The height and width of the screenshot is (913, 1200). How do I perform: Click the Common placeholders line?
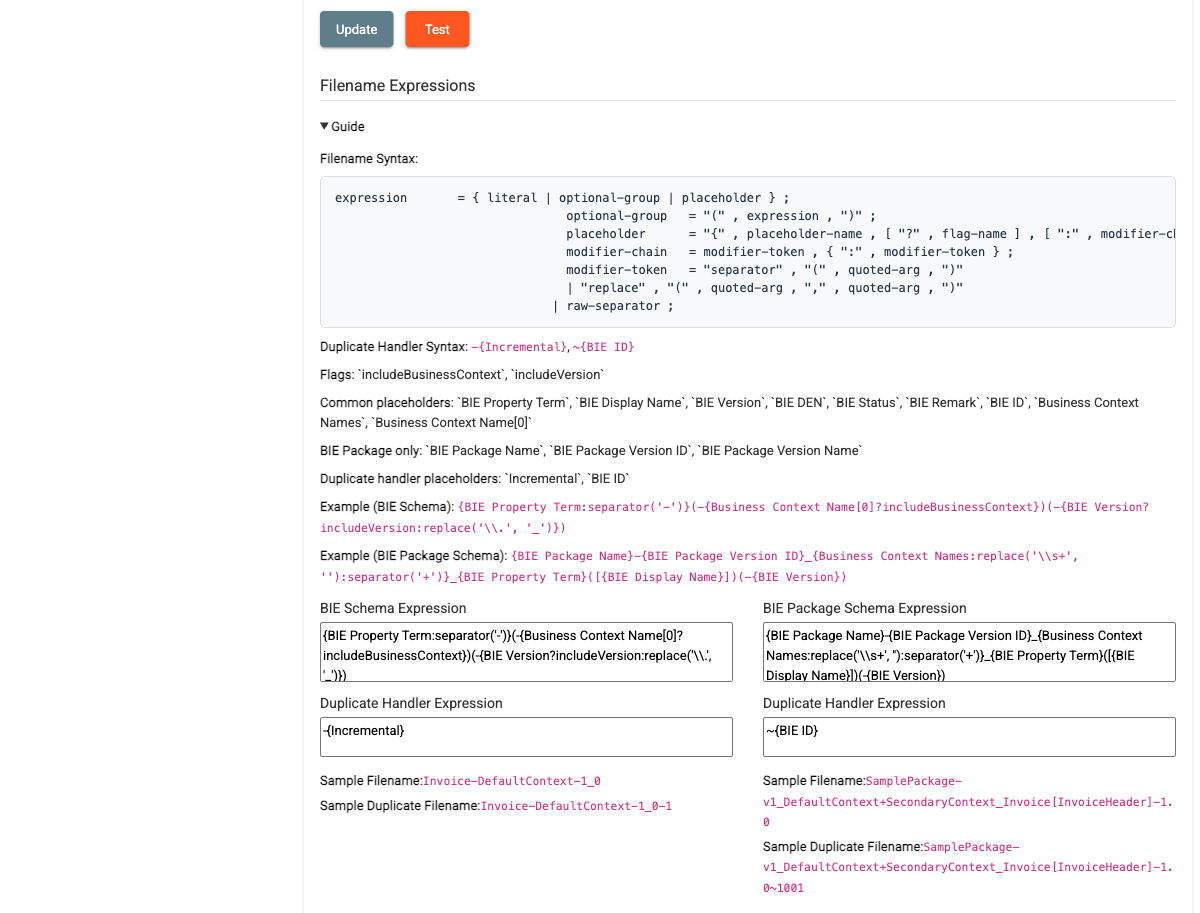(x=729, y=413)
